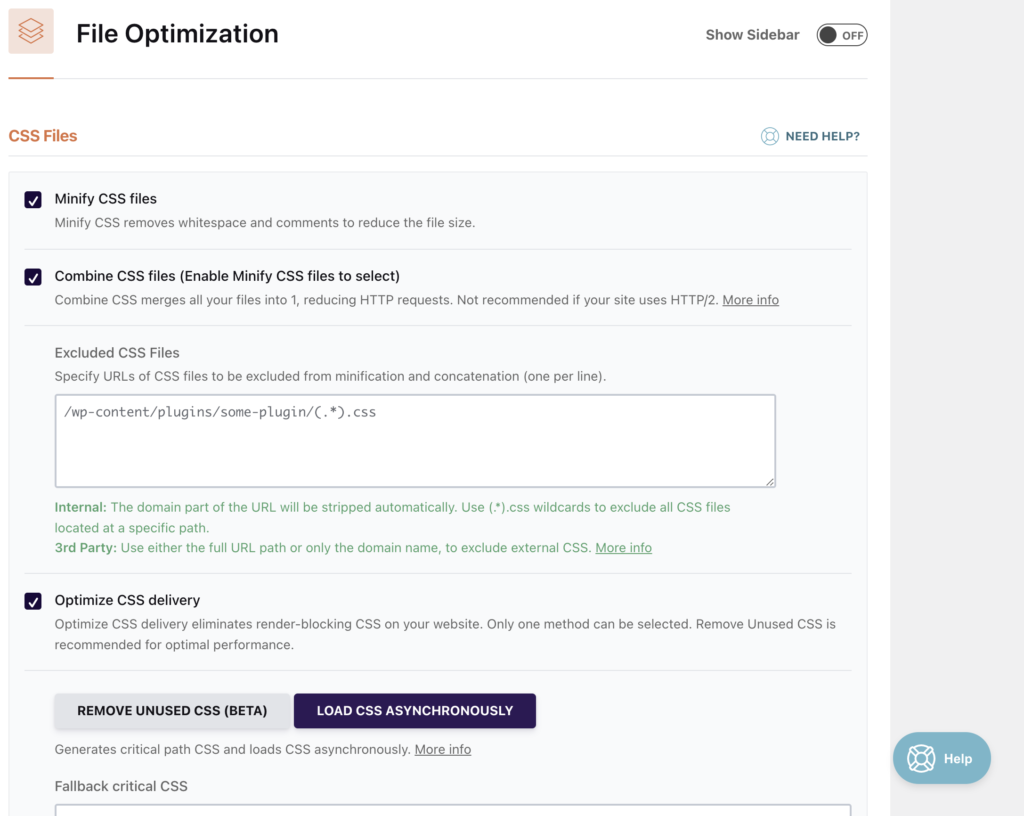Click the Minify CSS removes whitespace description

click(x=264, y=223)
